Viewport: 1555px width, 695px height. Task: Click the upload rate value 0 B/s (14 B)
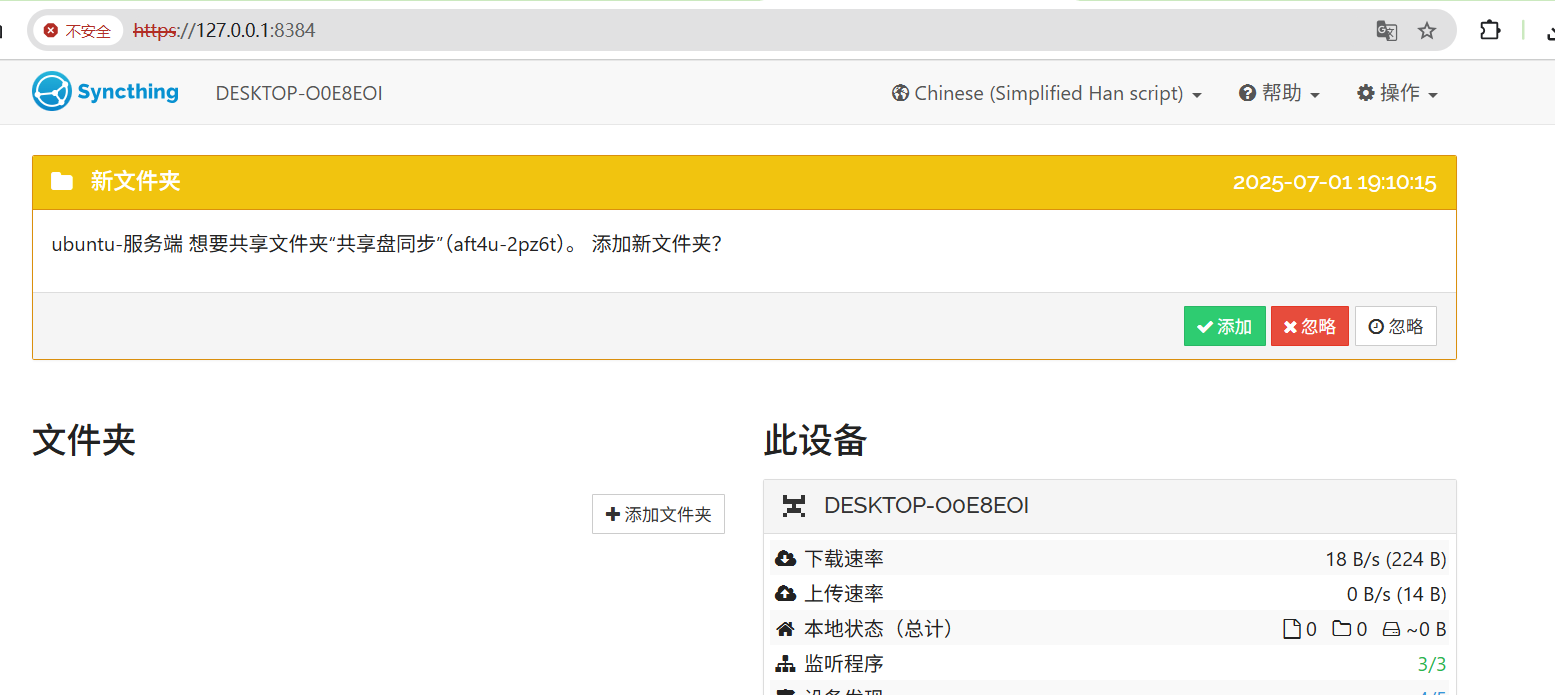[1396, 594]
